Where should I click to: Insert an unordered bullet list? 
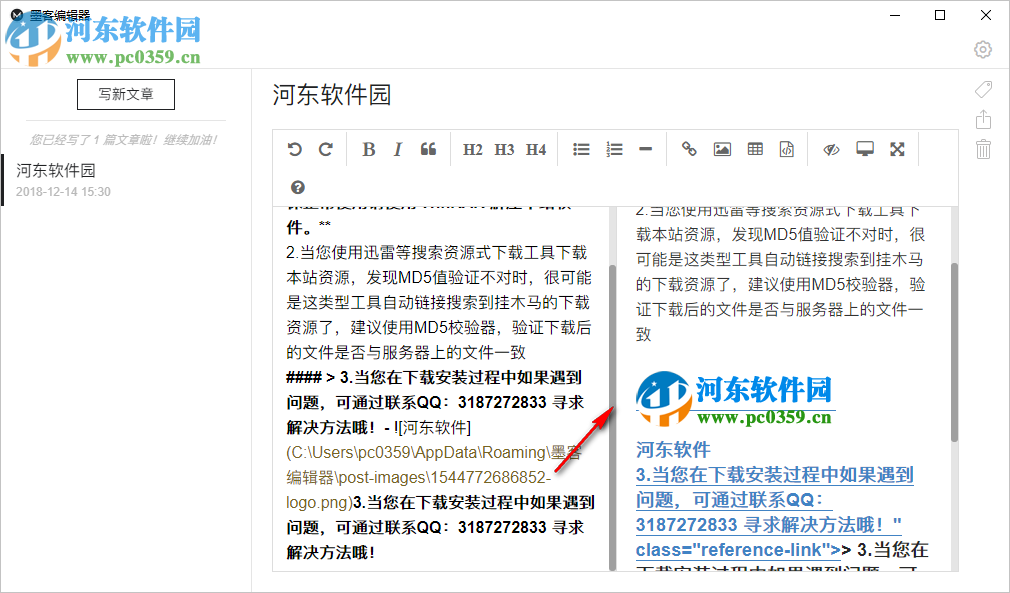(x=581, y=149)
